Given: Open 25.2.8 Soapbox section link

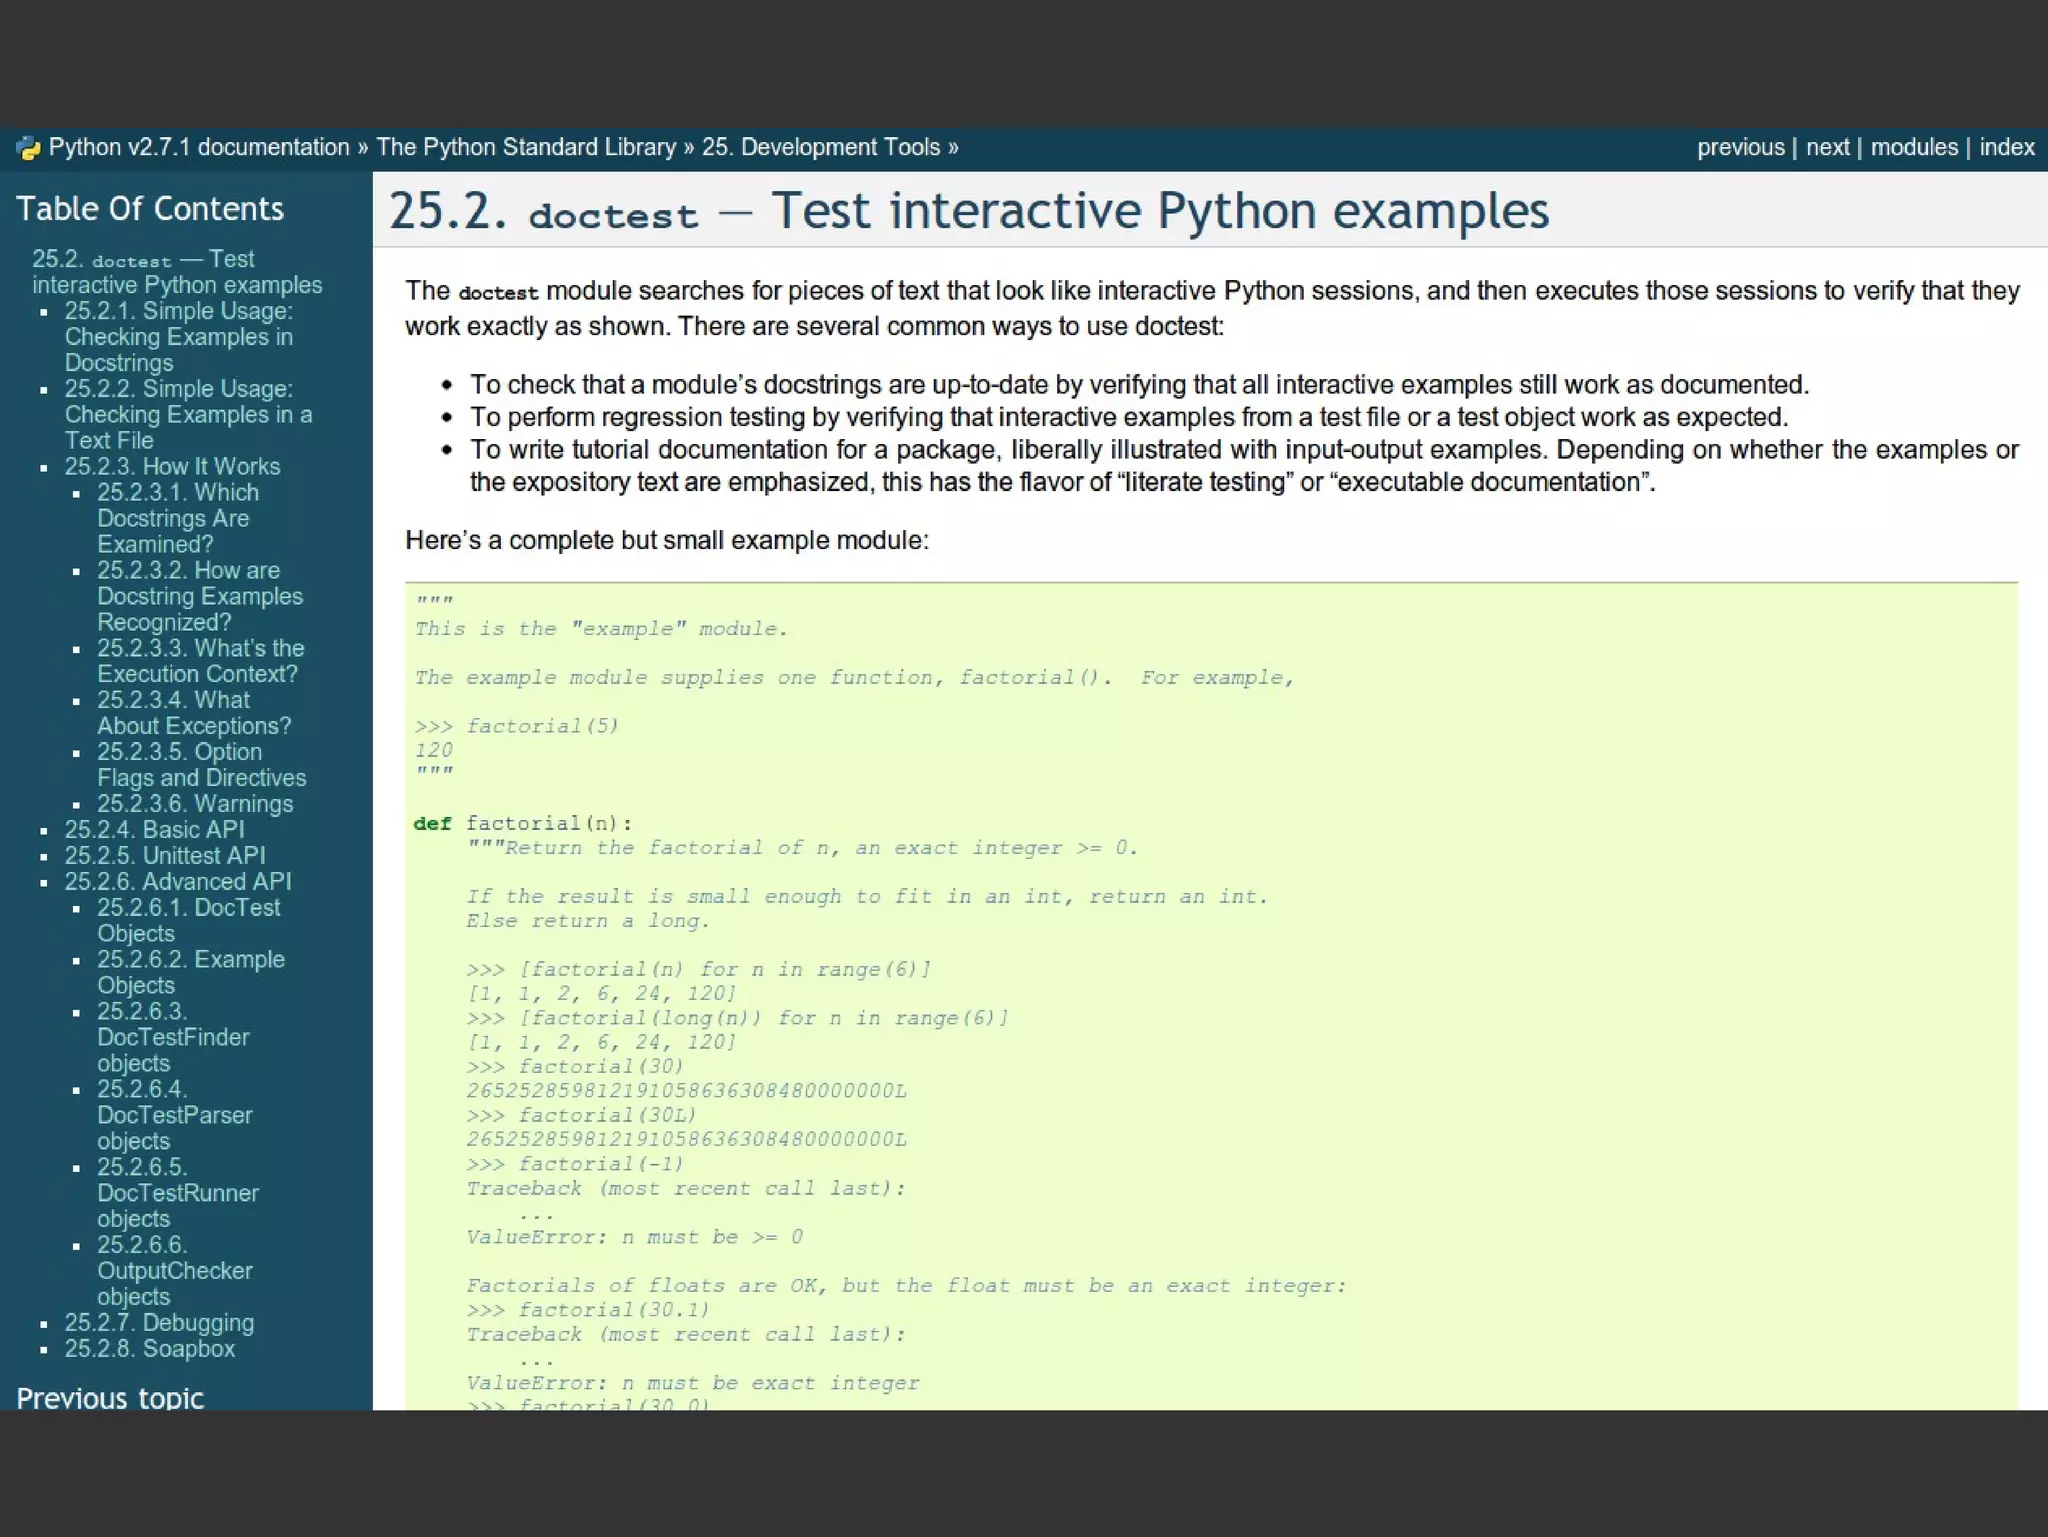Looking at the screenshot, I should click(149, 1349).
